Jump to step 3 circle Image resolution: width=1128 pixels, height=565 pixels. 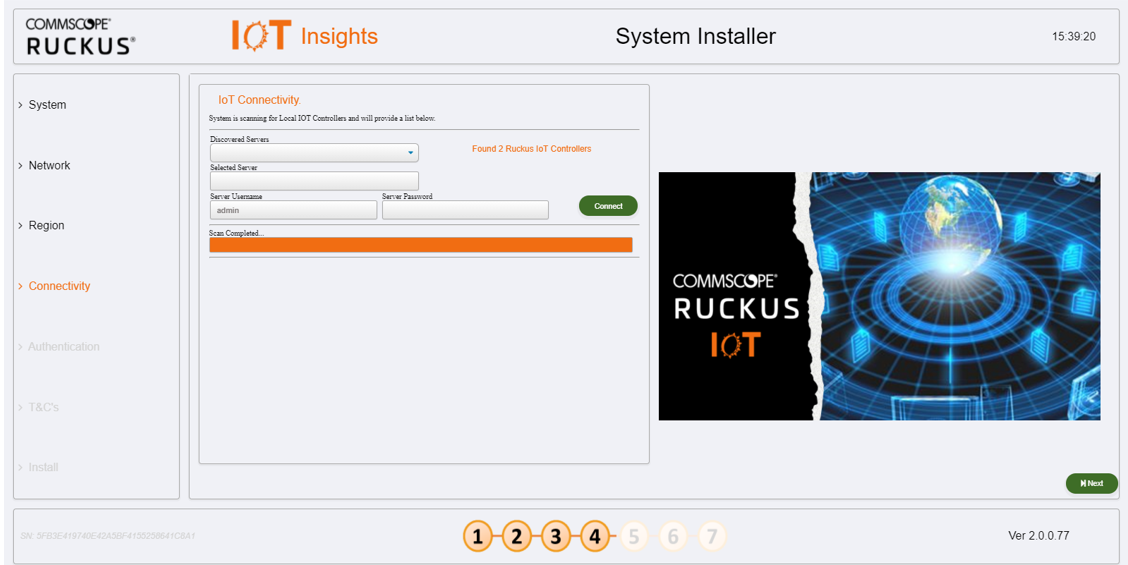click(x=555, y=536)
